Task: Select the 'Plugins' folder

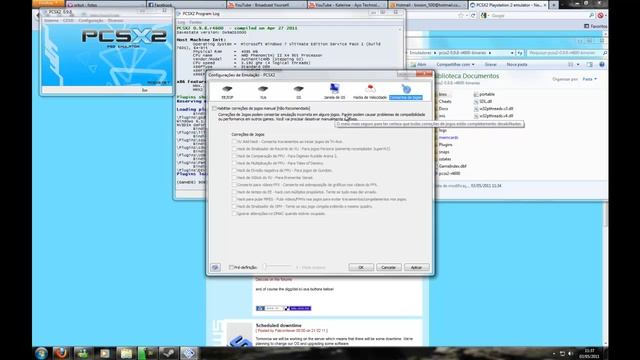Action: [x=445, y=145]
